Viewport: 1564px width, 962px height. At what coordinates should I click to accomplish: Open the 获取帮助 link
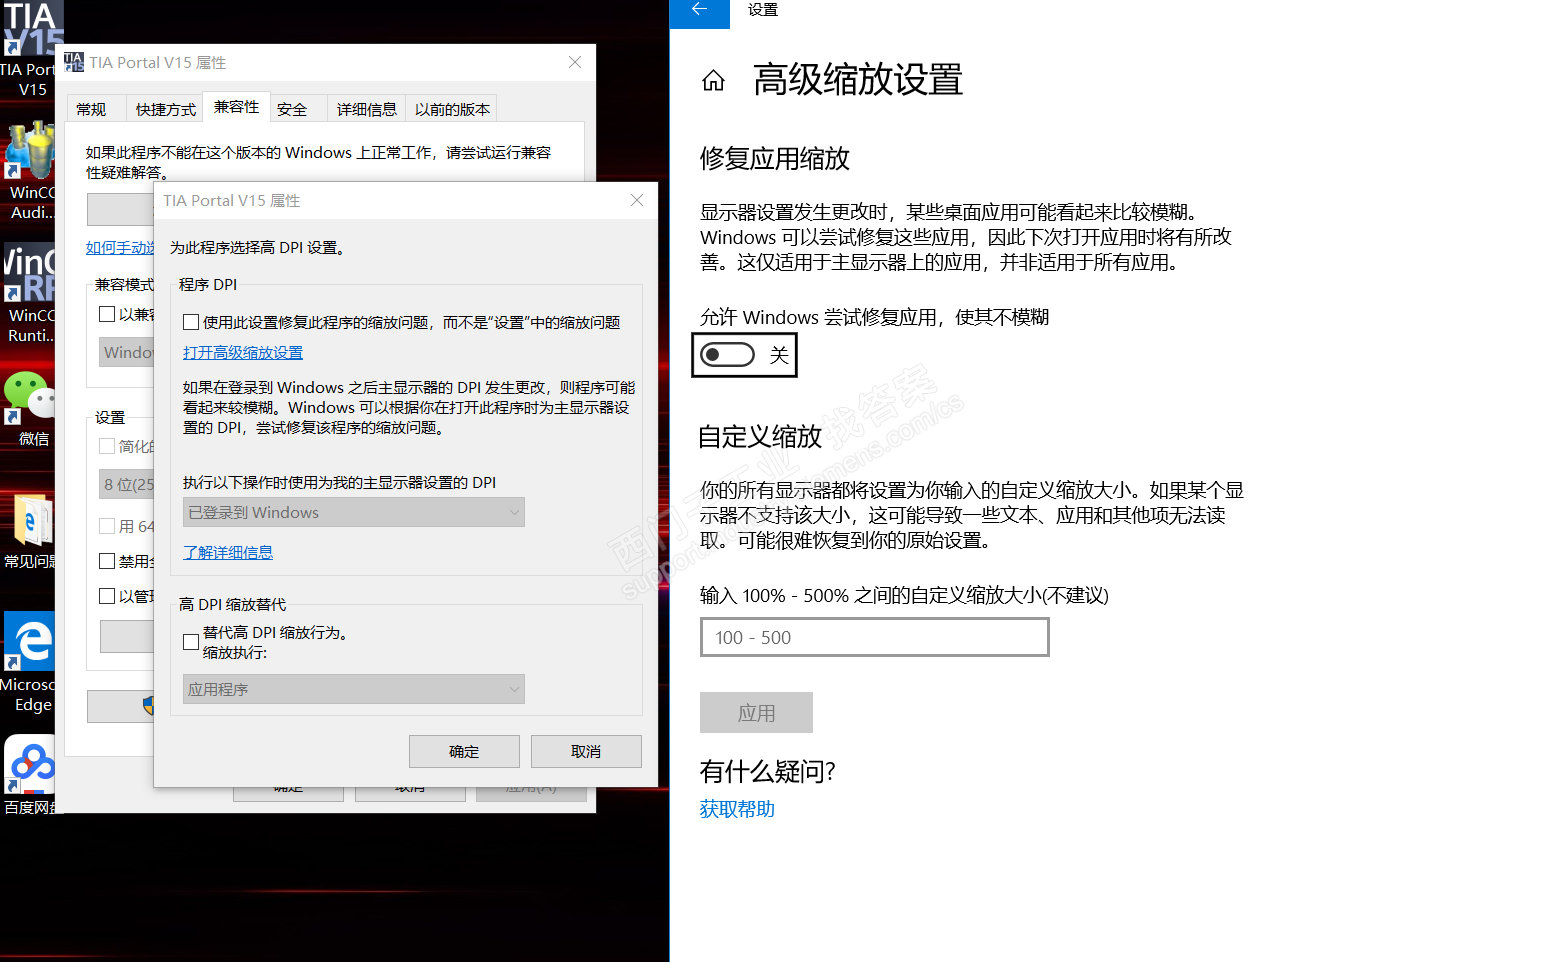pos(737,809)
